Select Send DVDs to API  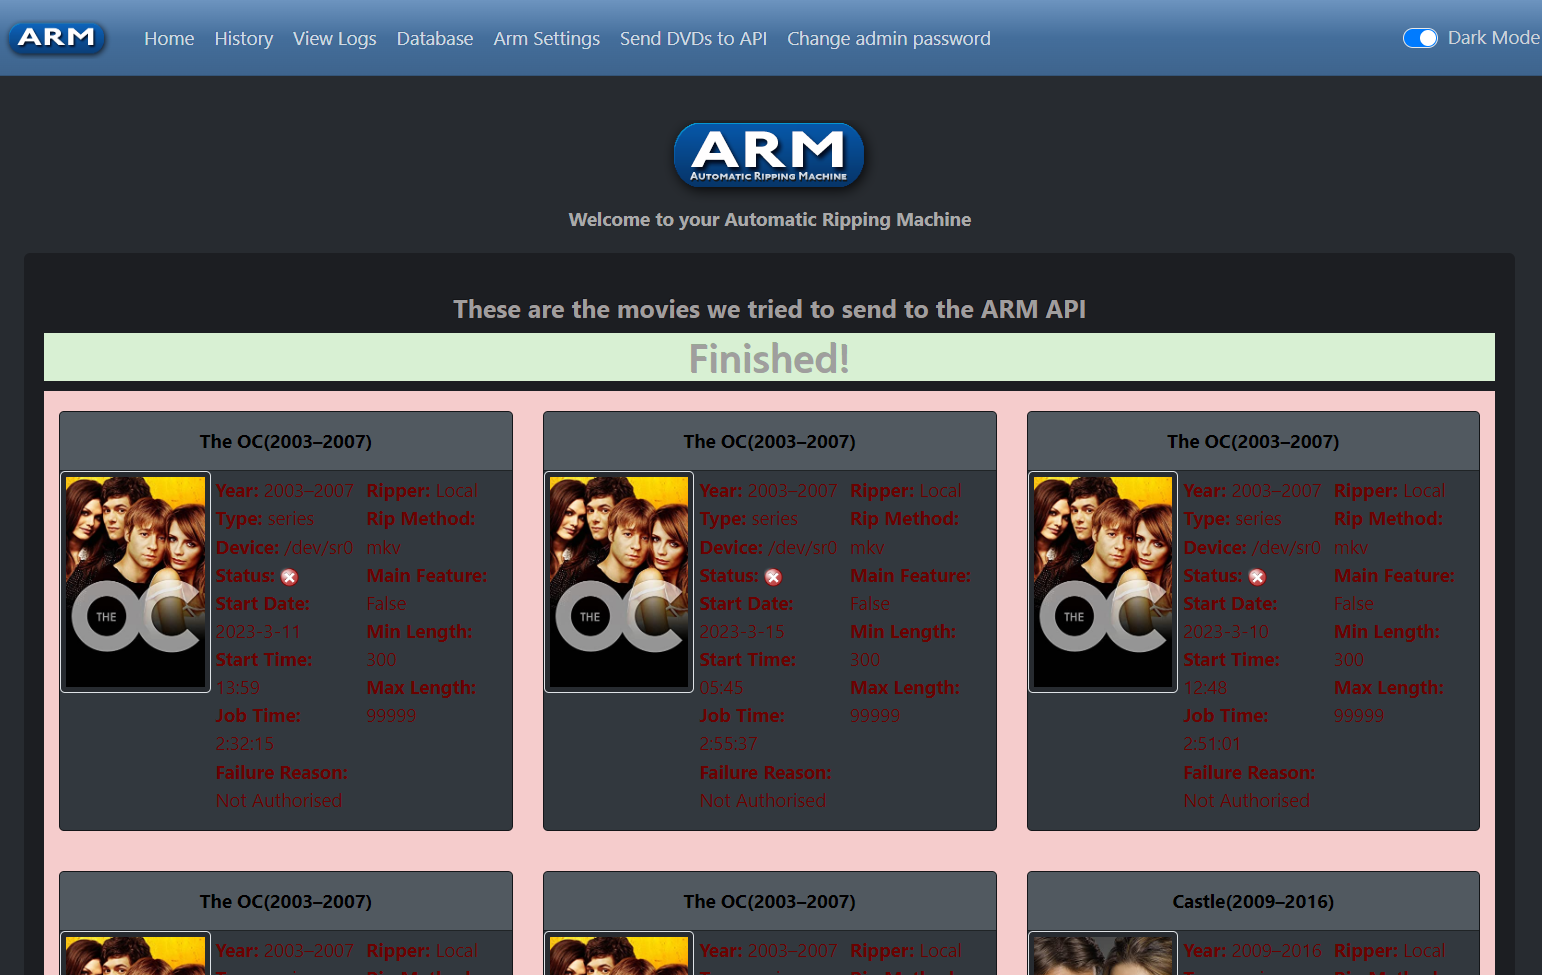(693, 38)
